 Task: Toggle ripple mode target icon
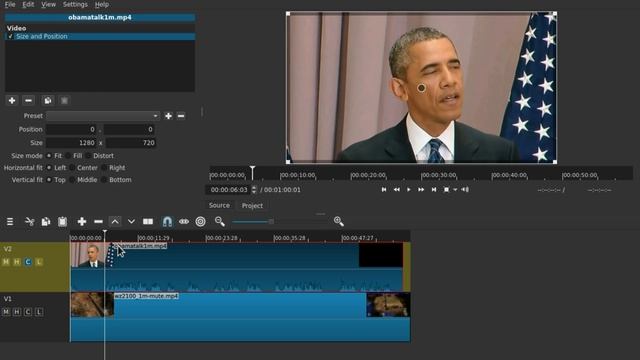coord(200,222)
